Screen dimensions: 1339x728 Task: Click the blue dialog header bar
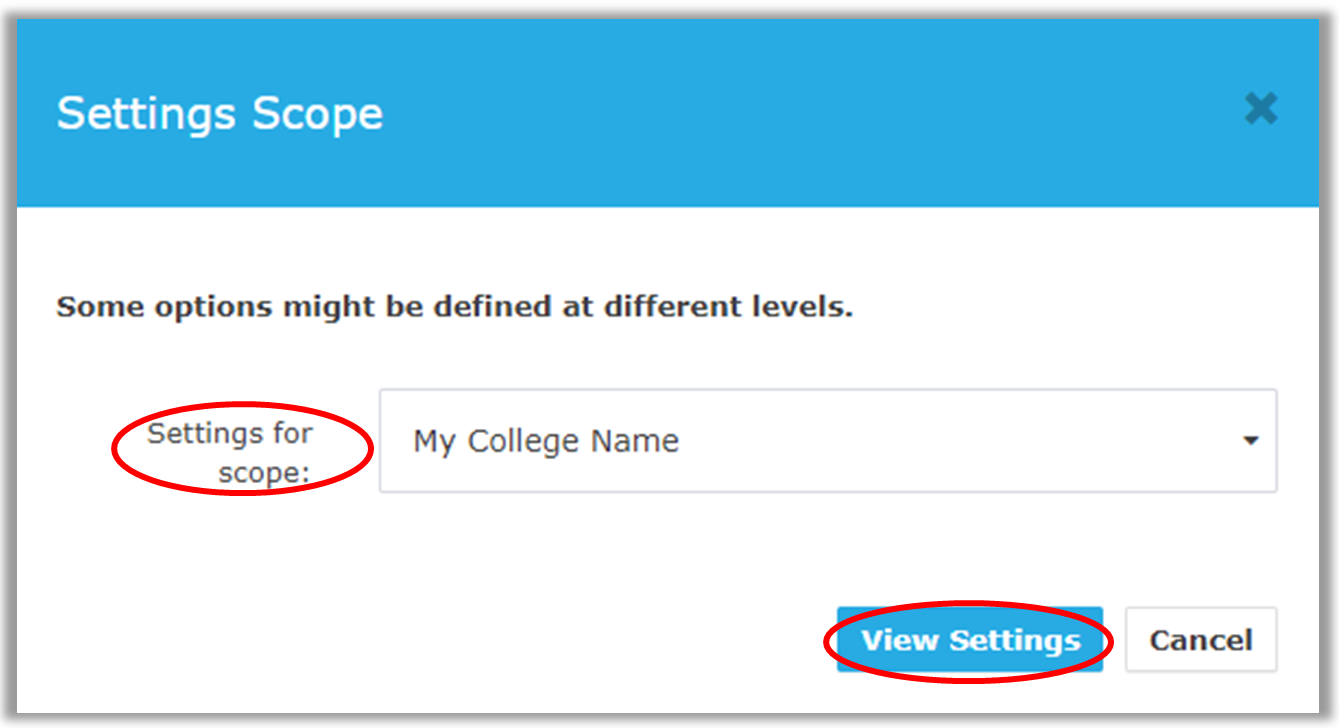point(668,112)
